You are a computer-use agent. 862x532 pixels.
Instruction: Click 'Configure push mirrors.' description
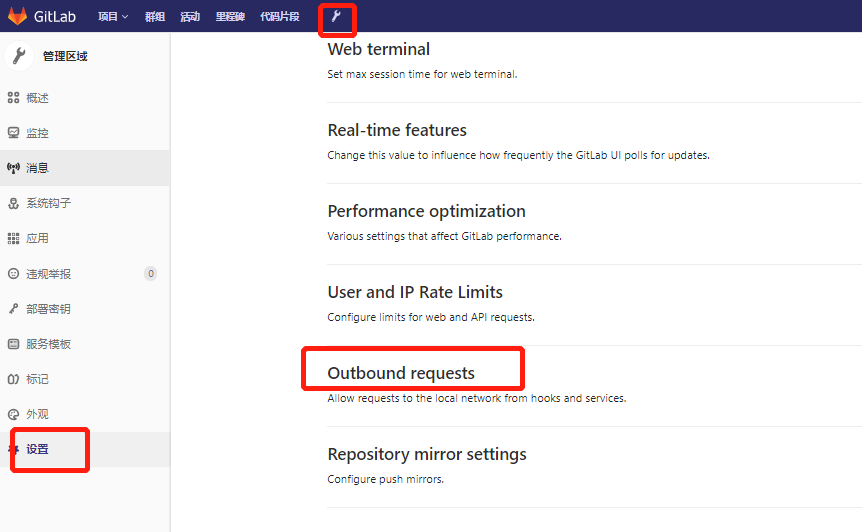pyautogui.click(x=385, y=479)
